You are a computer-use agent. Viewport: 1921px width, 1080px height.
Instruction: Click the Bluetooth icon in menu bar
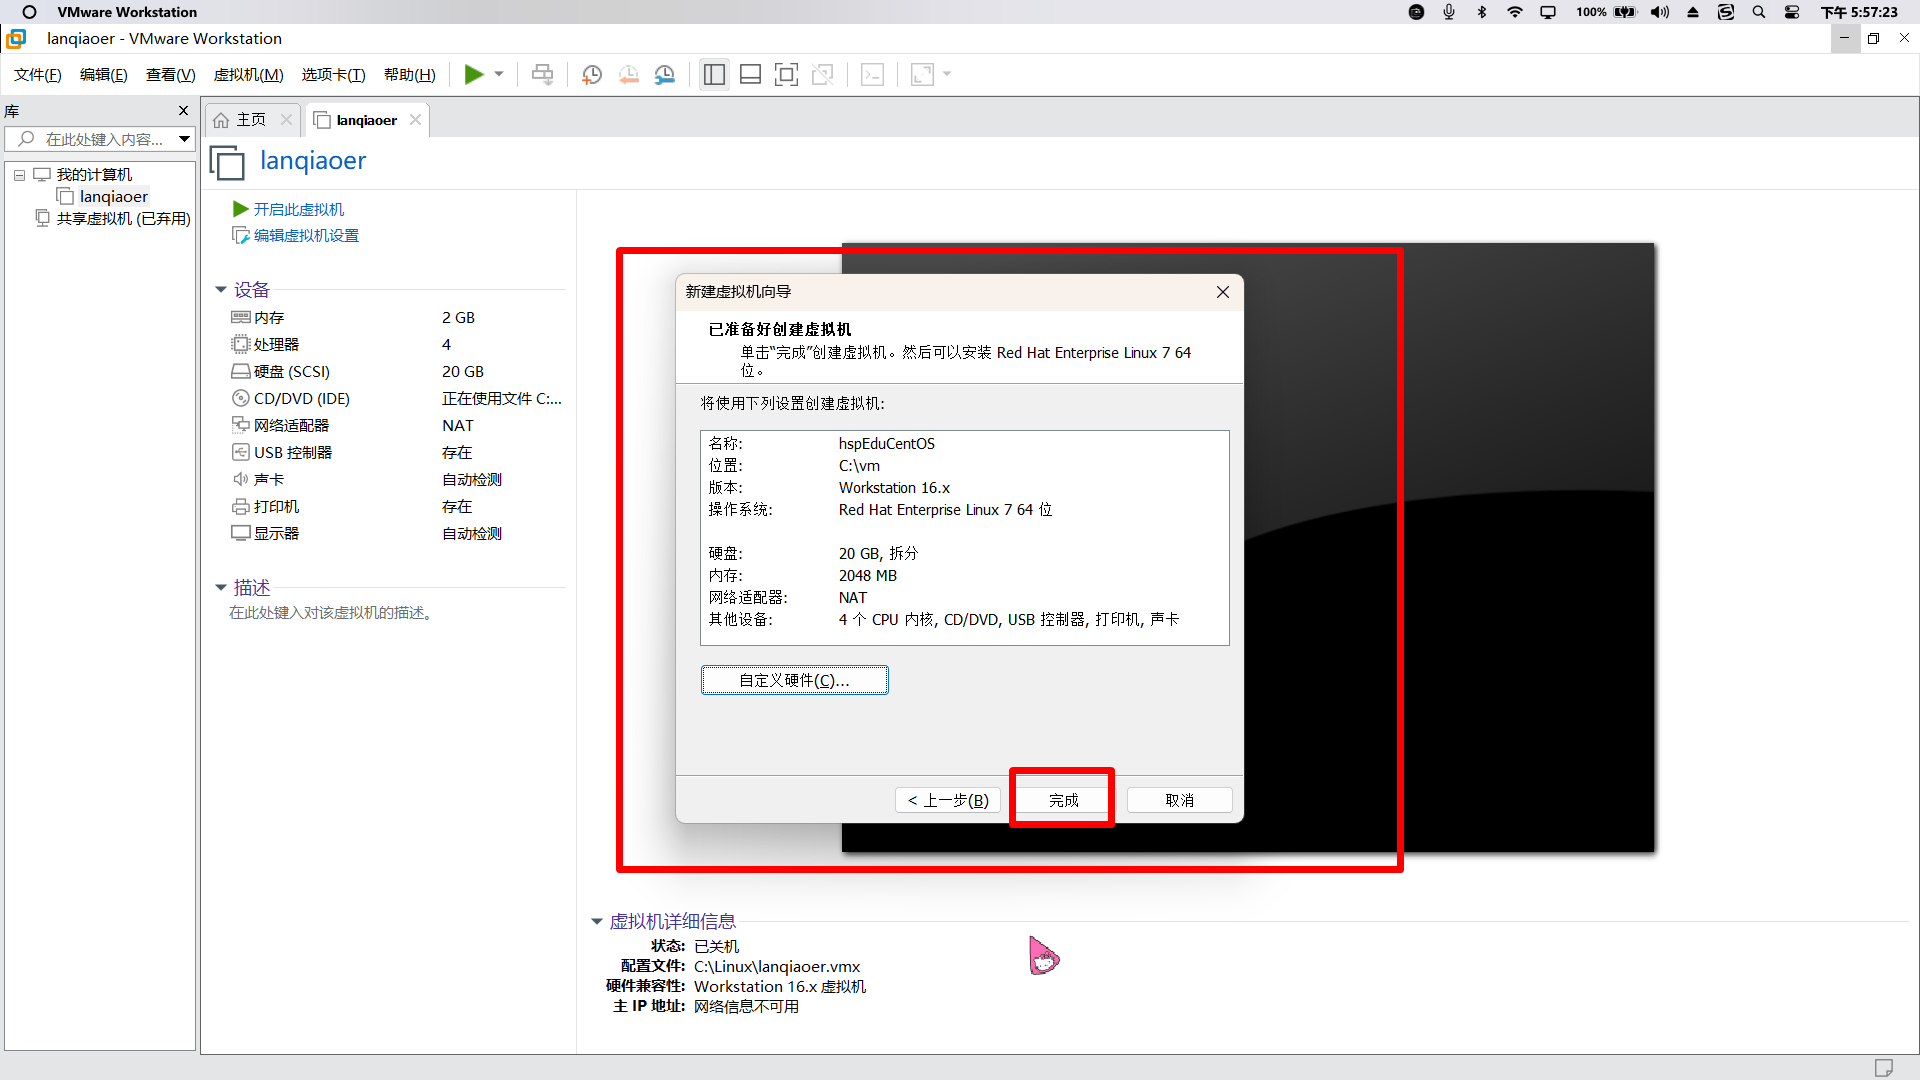(x=1482, y=12)
